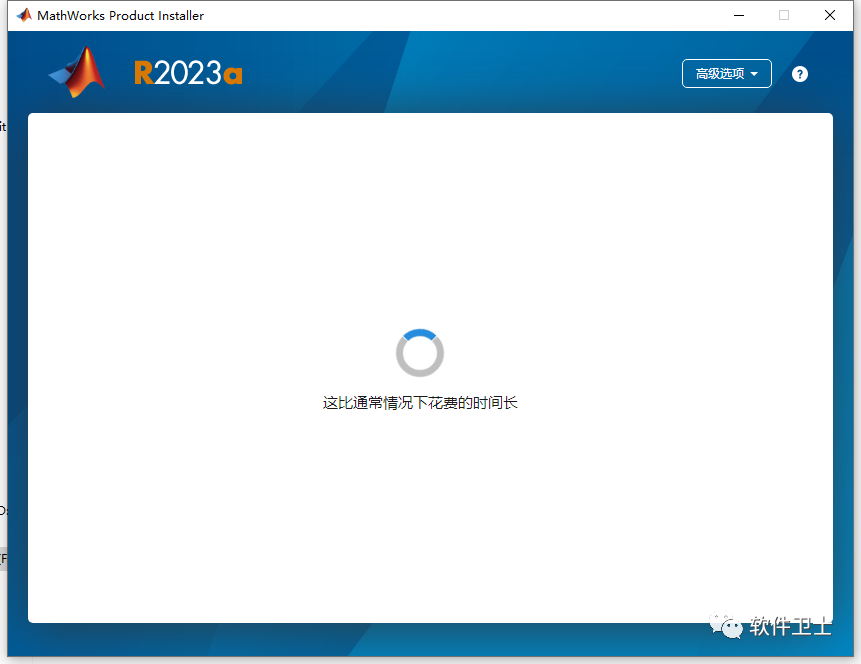Click the 这比通常情况下花费的时间长 message
Image resolution: width=861 pixels, height=664 pixels.
[420, 403]
